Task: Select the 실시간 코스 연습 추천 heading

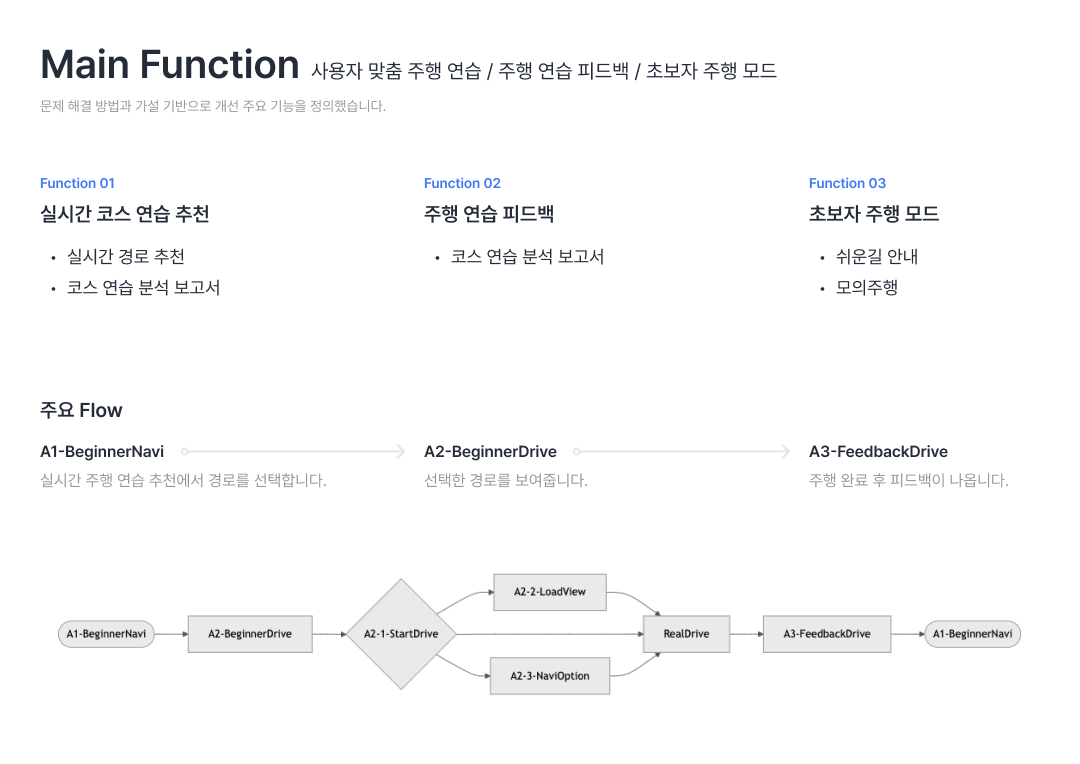Action: tap(125, 214)
